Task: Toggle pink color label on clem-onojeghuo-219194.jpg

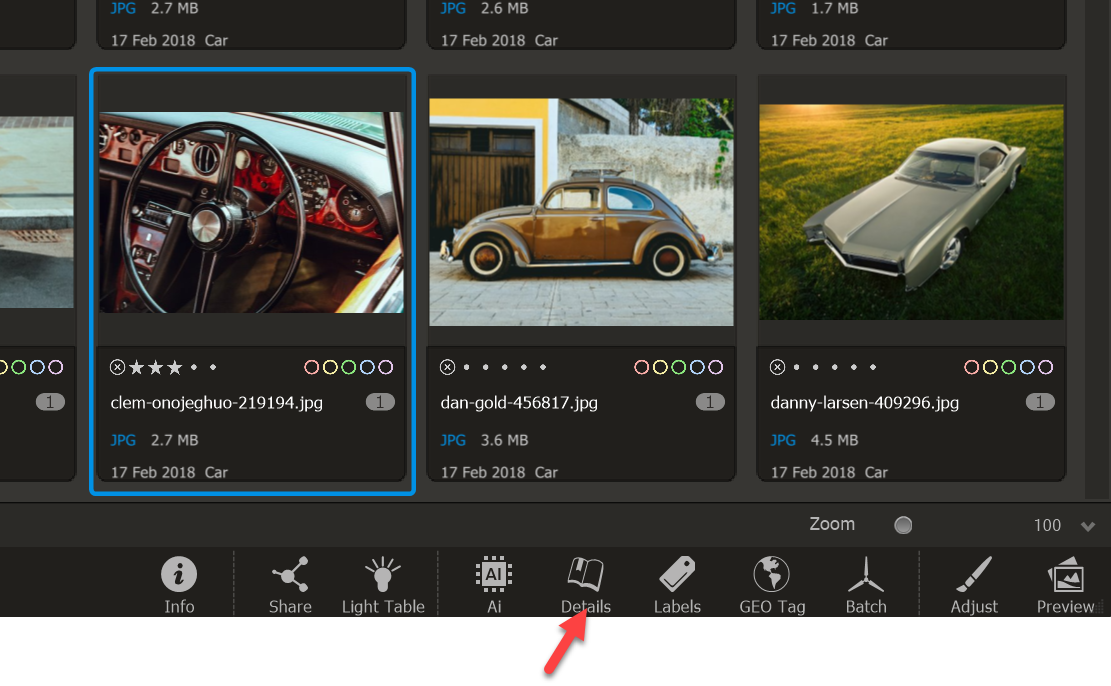Action: [x=311, y=367]
